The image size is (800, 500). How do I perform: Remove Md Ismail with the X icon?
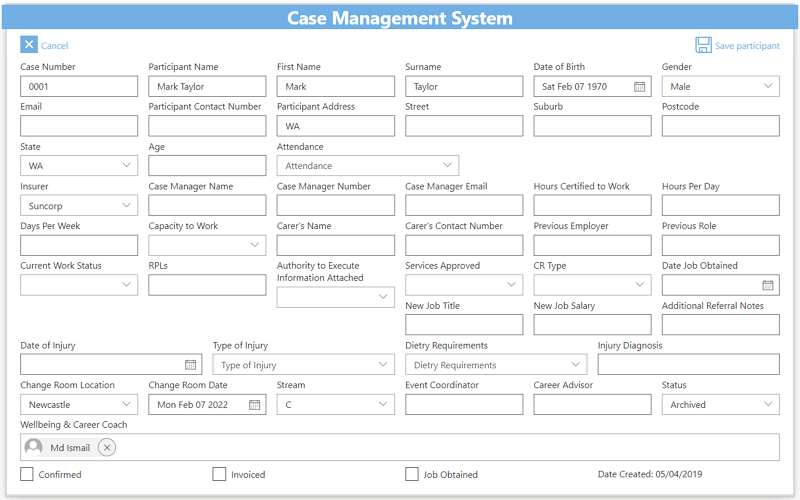(107, 447)
